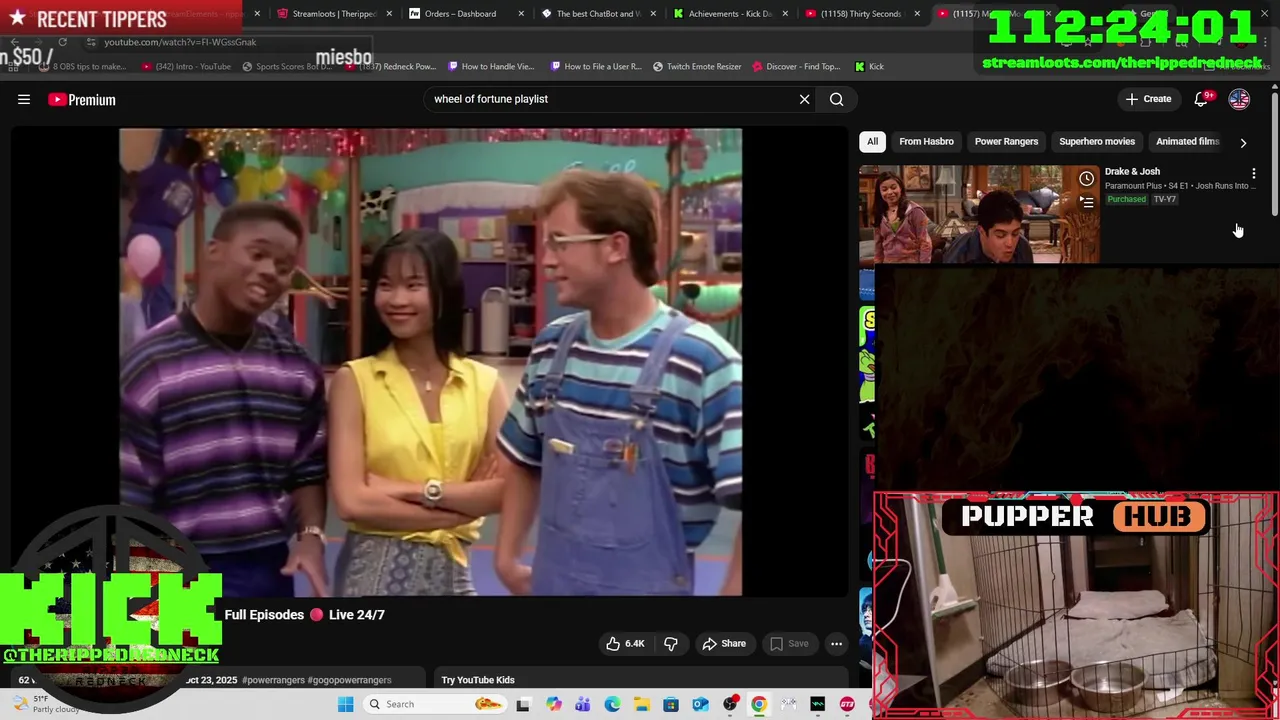
Task: Switch to Thirty Seconds browser tab
Action: point(861,14)
